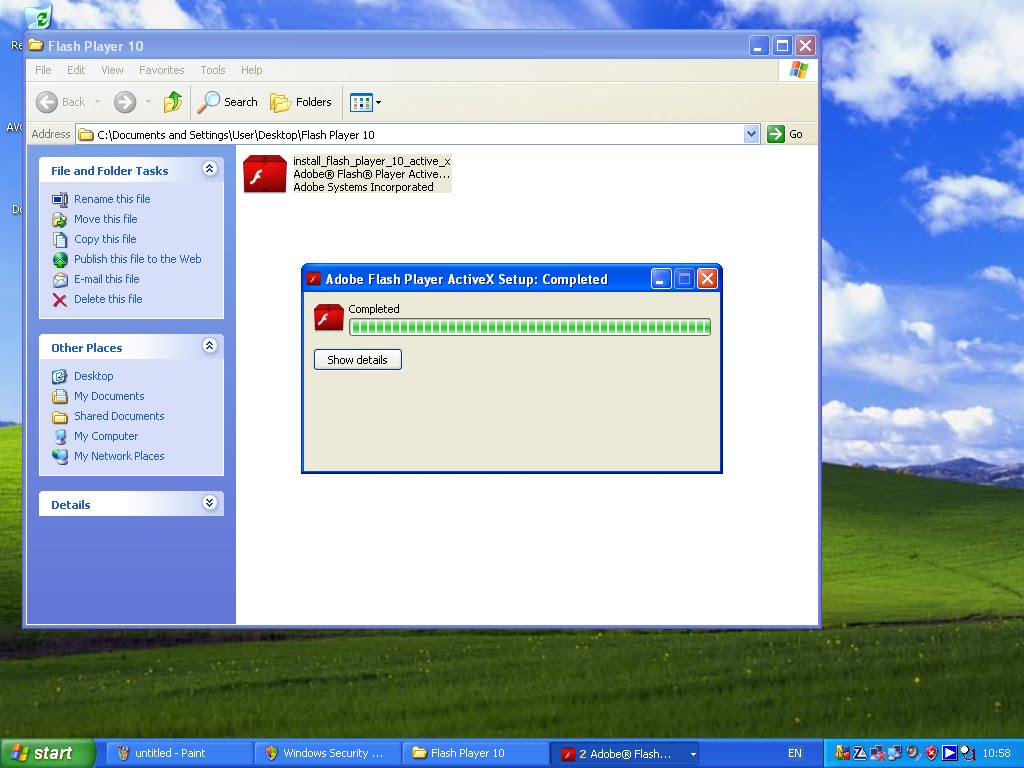Maximize the Flash Player 10 Explorer window

(x=782, y=46)
